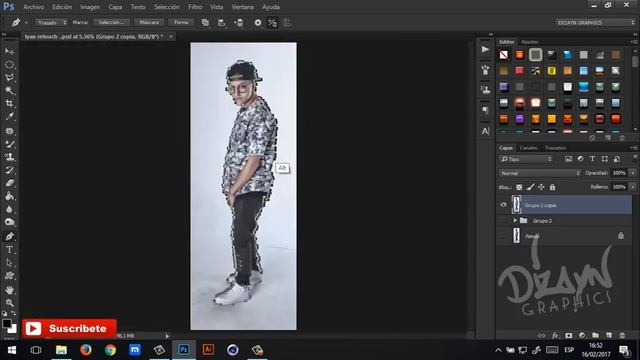640x360 pixels.
Task: Toggle lock image pixels
Action: (x=530, y=187)
